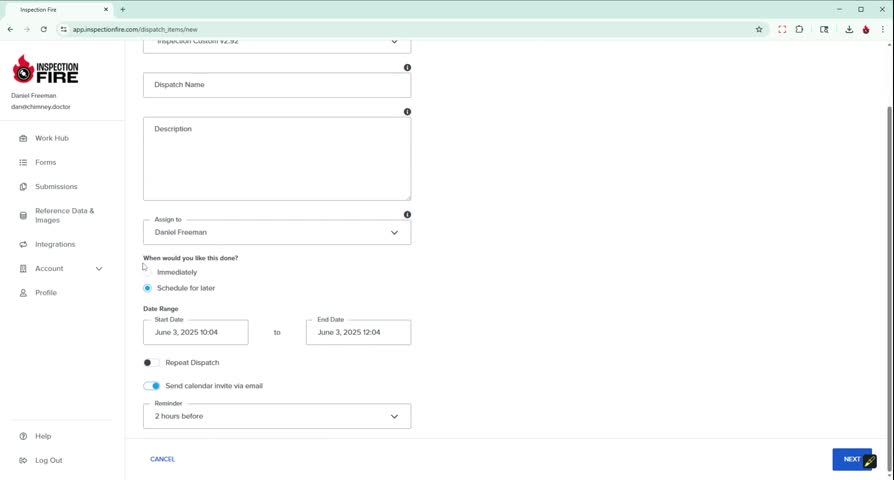Expand the Account submenu chevron
Image resolution: width=894 pixels, height=480 pixels.
(x=99, y=269)
